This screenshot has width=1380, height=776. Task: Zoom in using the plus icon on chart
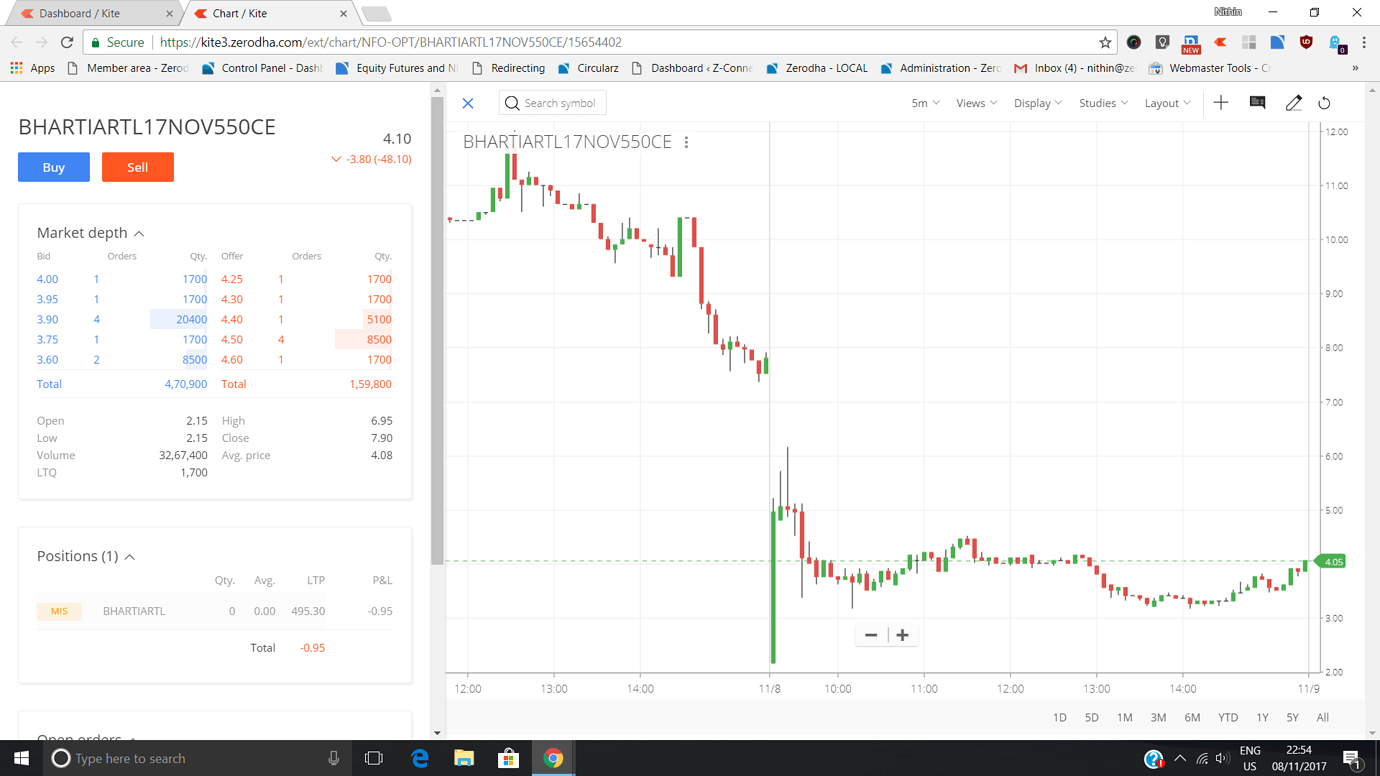pyautogui.click(x=902, y=635)
